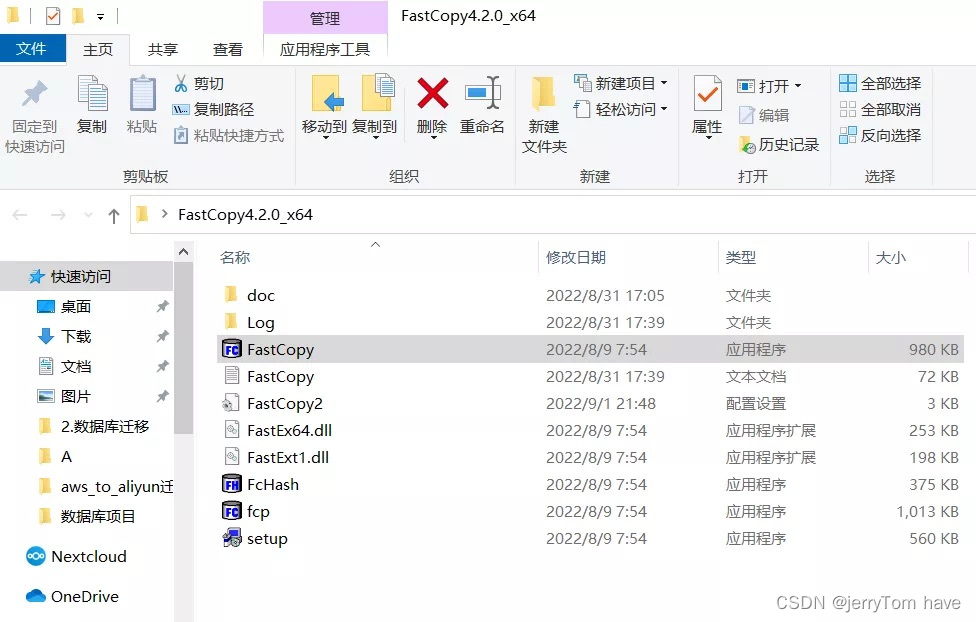Click the Up arrow navigation button
The width and height of the screenshot is (976, 622).
click(113, 215)
